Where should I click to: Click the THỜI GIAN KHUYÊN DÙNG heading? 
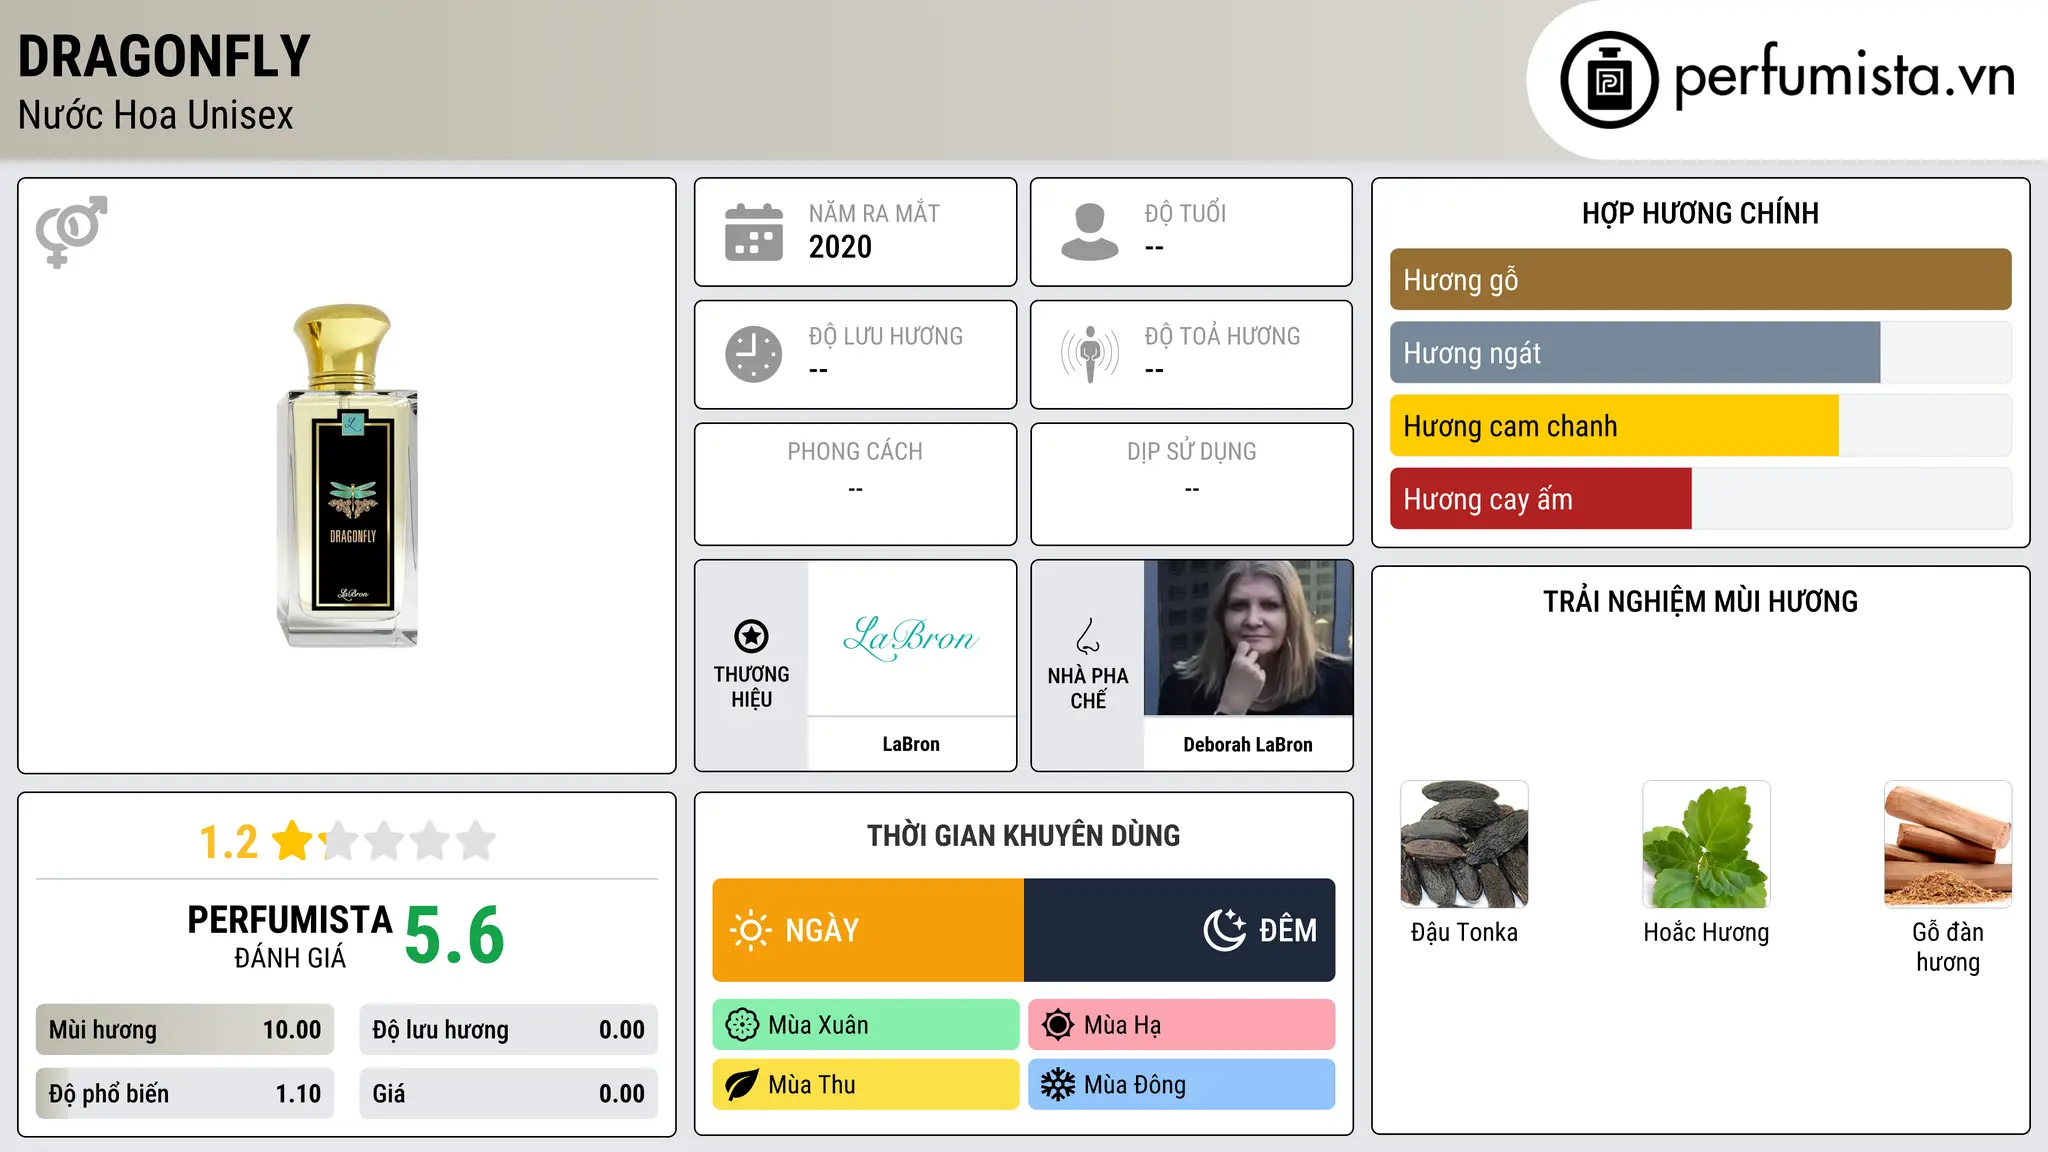coord(1024,835)
